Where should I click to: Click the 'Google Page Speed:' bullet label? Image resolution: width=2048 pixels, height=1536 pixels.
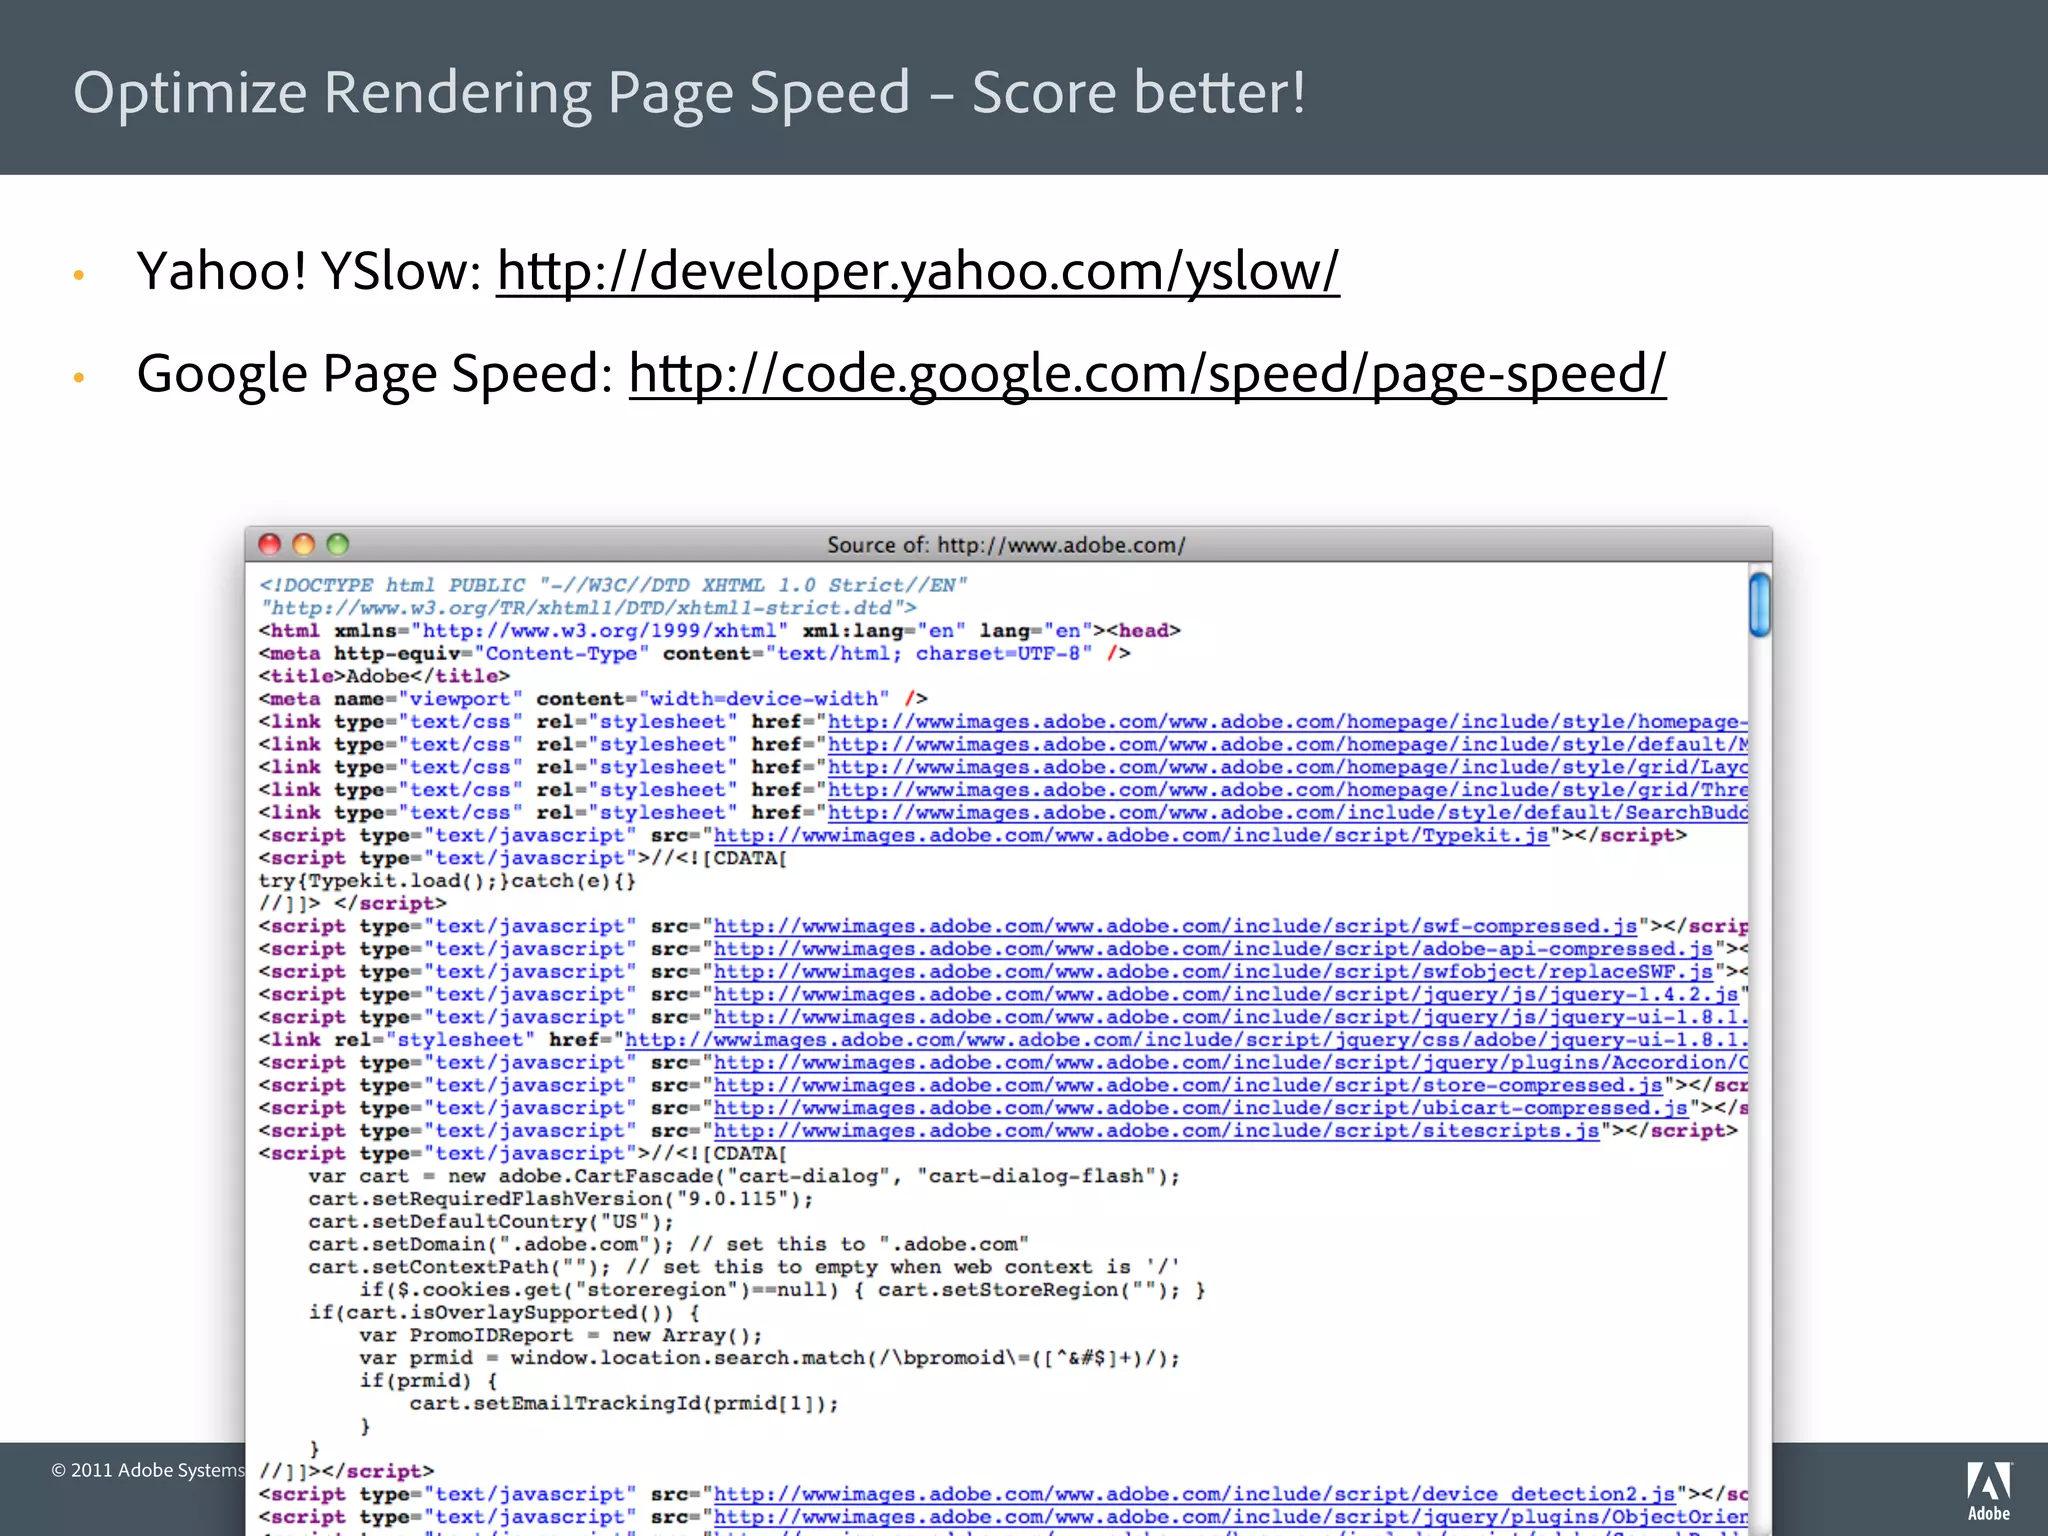pyautogui.click(x=375, y=374)
